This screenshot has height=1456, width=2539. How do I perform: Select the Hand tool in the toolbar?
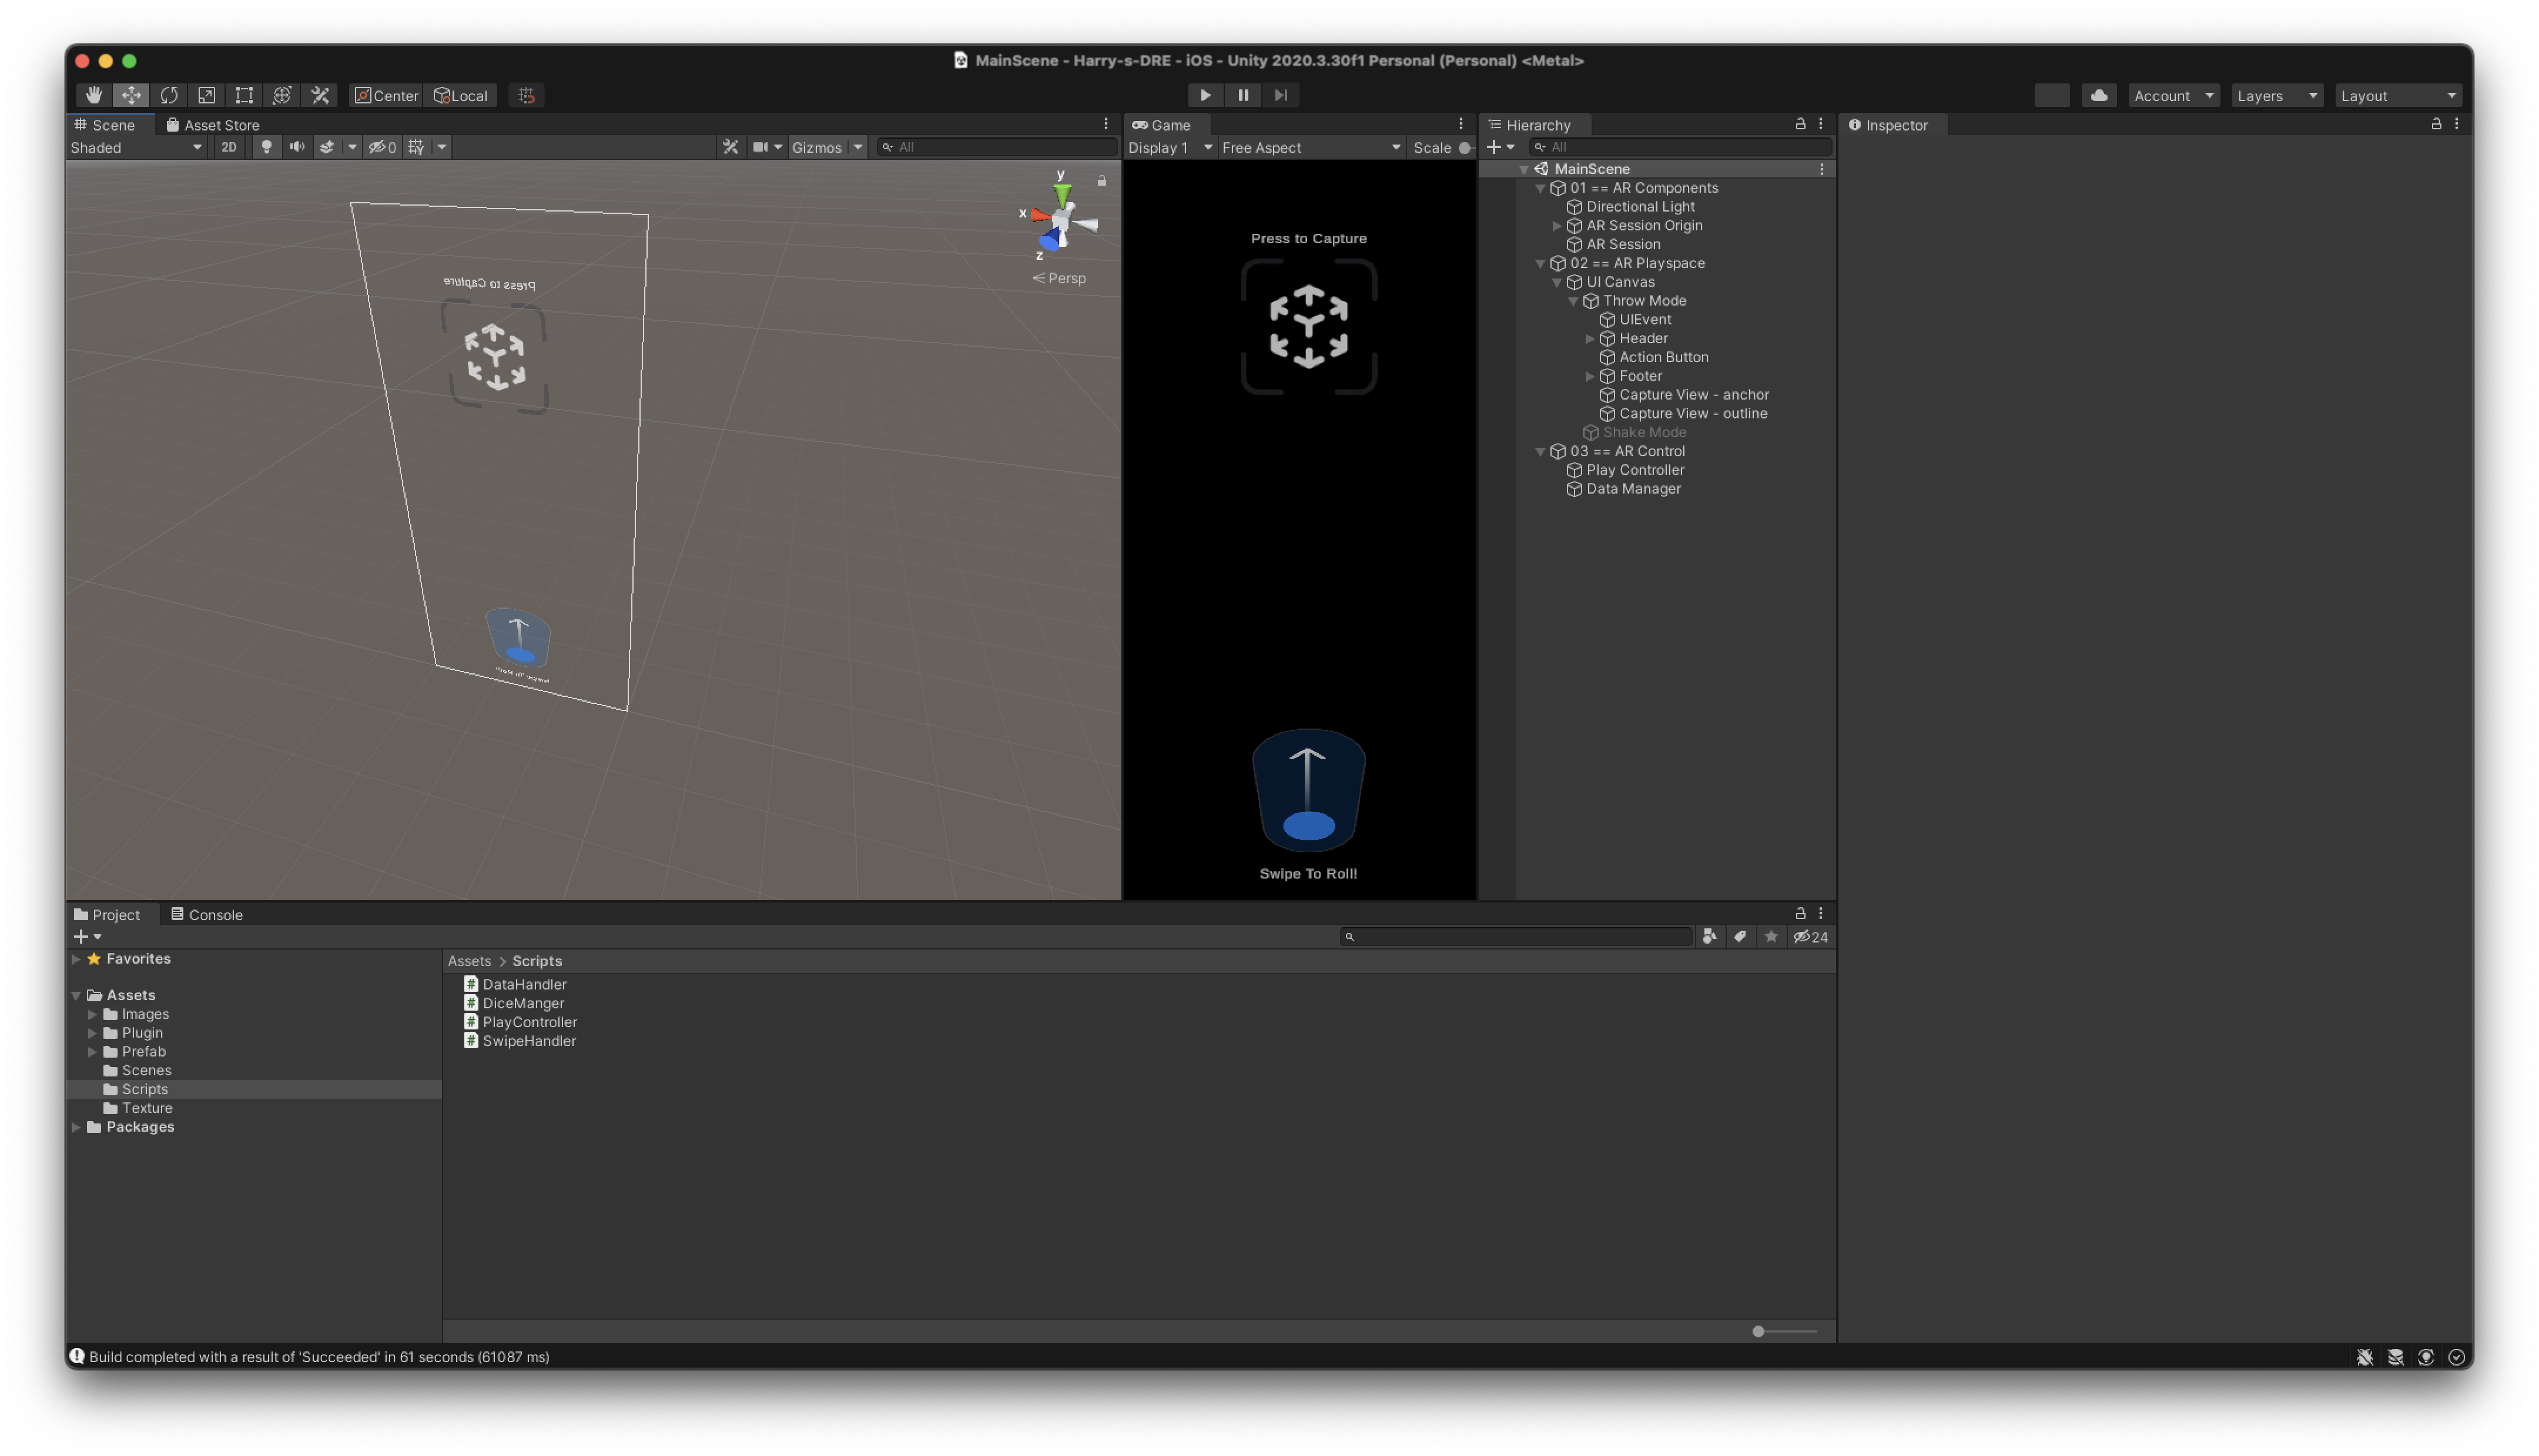coord(94,95)
